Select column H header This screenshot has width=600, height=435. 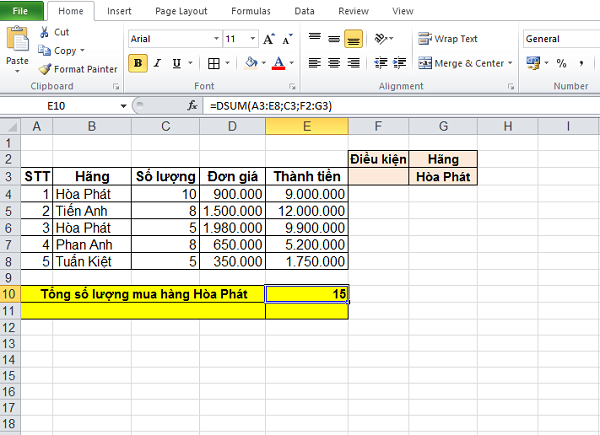tap(507, 126)
